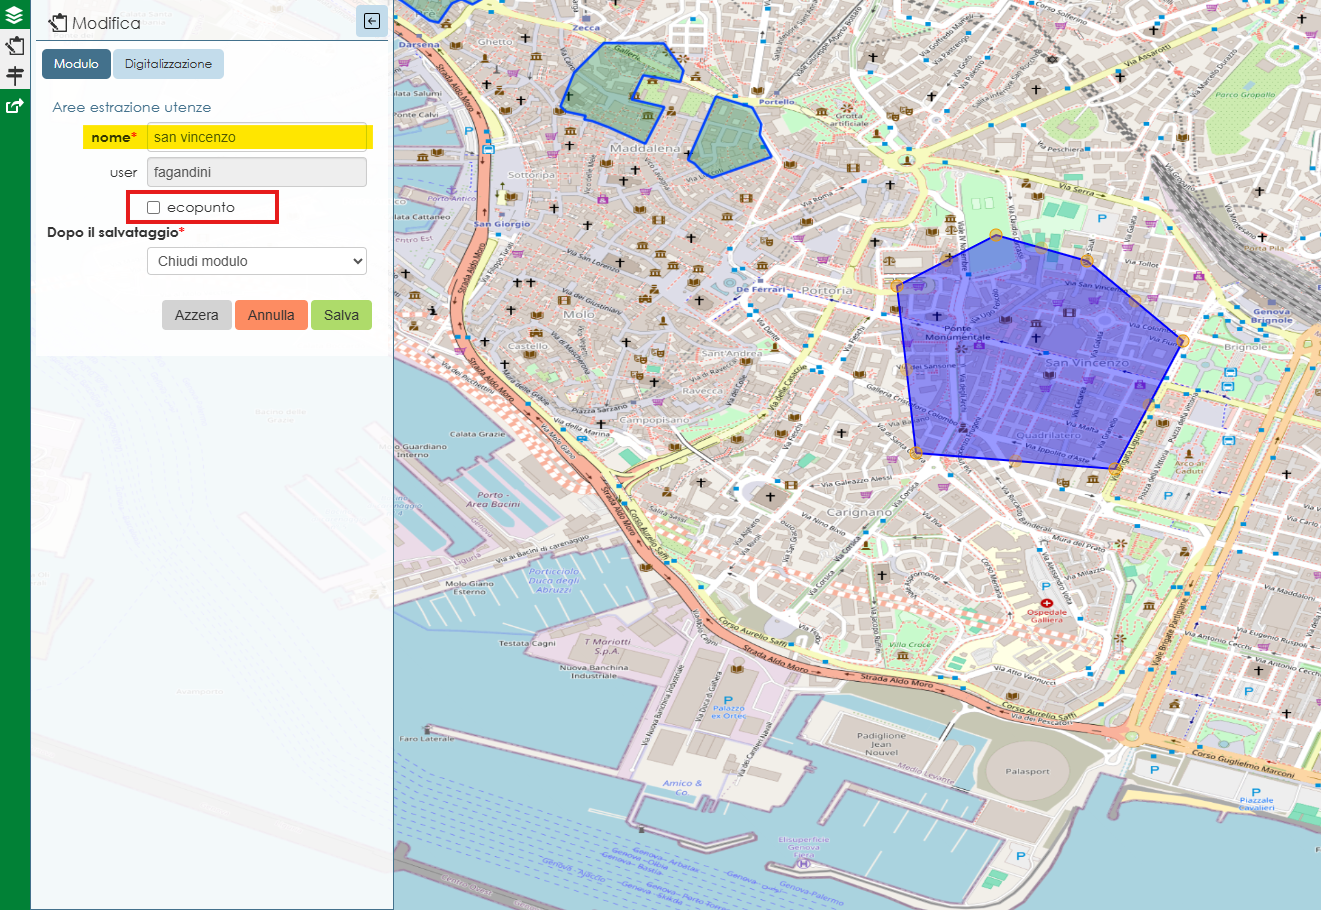This screenshot has height=910, width=1321.
Task: Click the Palasport label on the map
Action: 1027,772
